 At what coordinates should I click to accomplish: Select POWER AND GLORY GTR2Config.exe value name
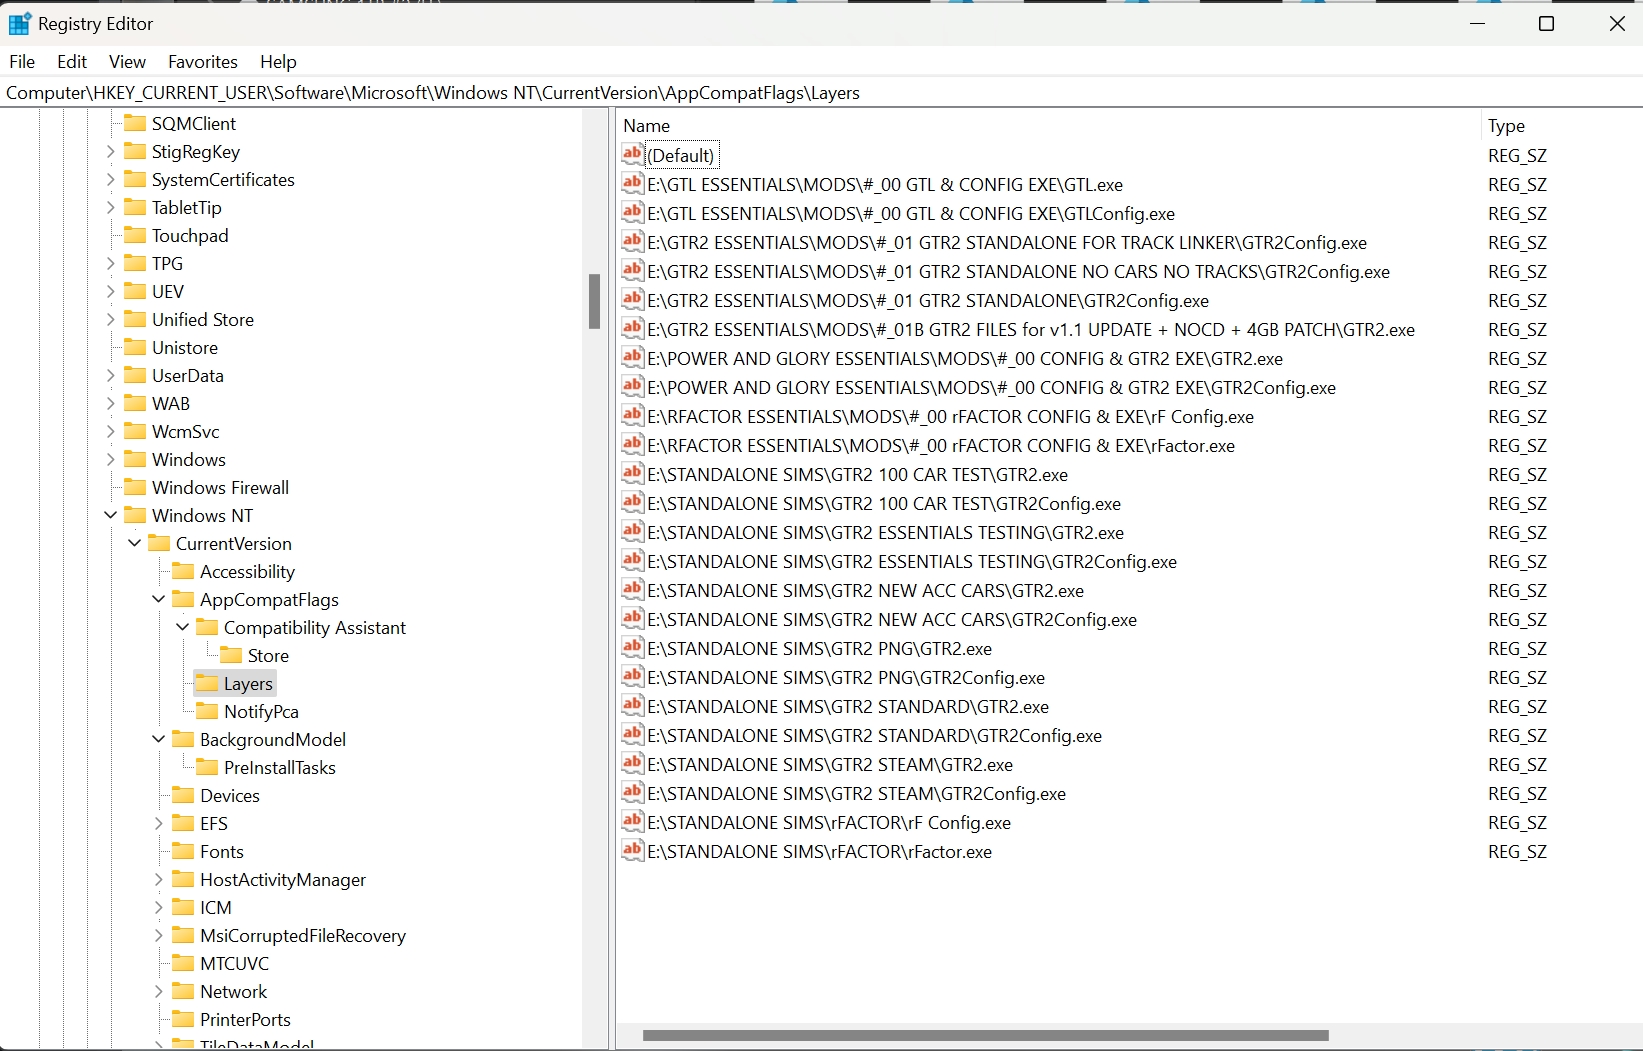point(991,387)
